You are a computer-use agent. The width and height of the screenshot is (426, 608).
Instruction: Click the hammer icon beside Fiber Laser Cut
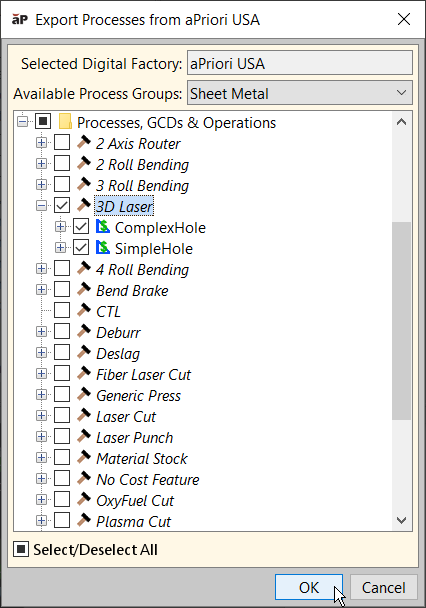pos(84,374)
